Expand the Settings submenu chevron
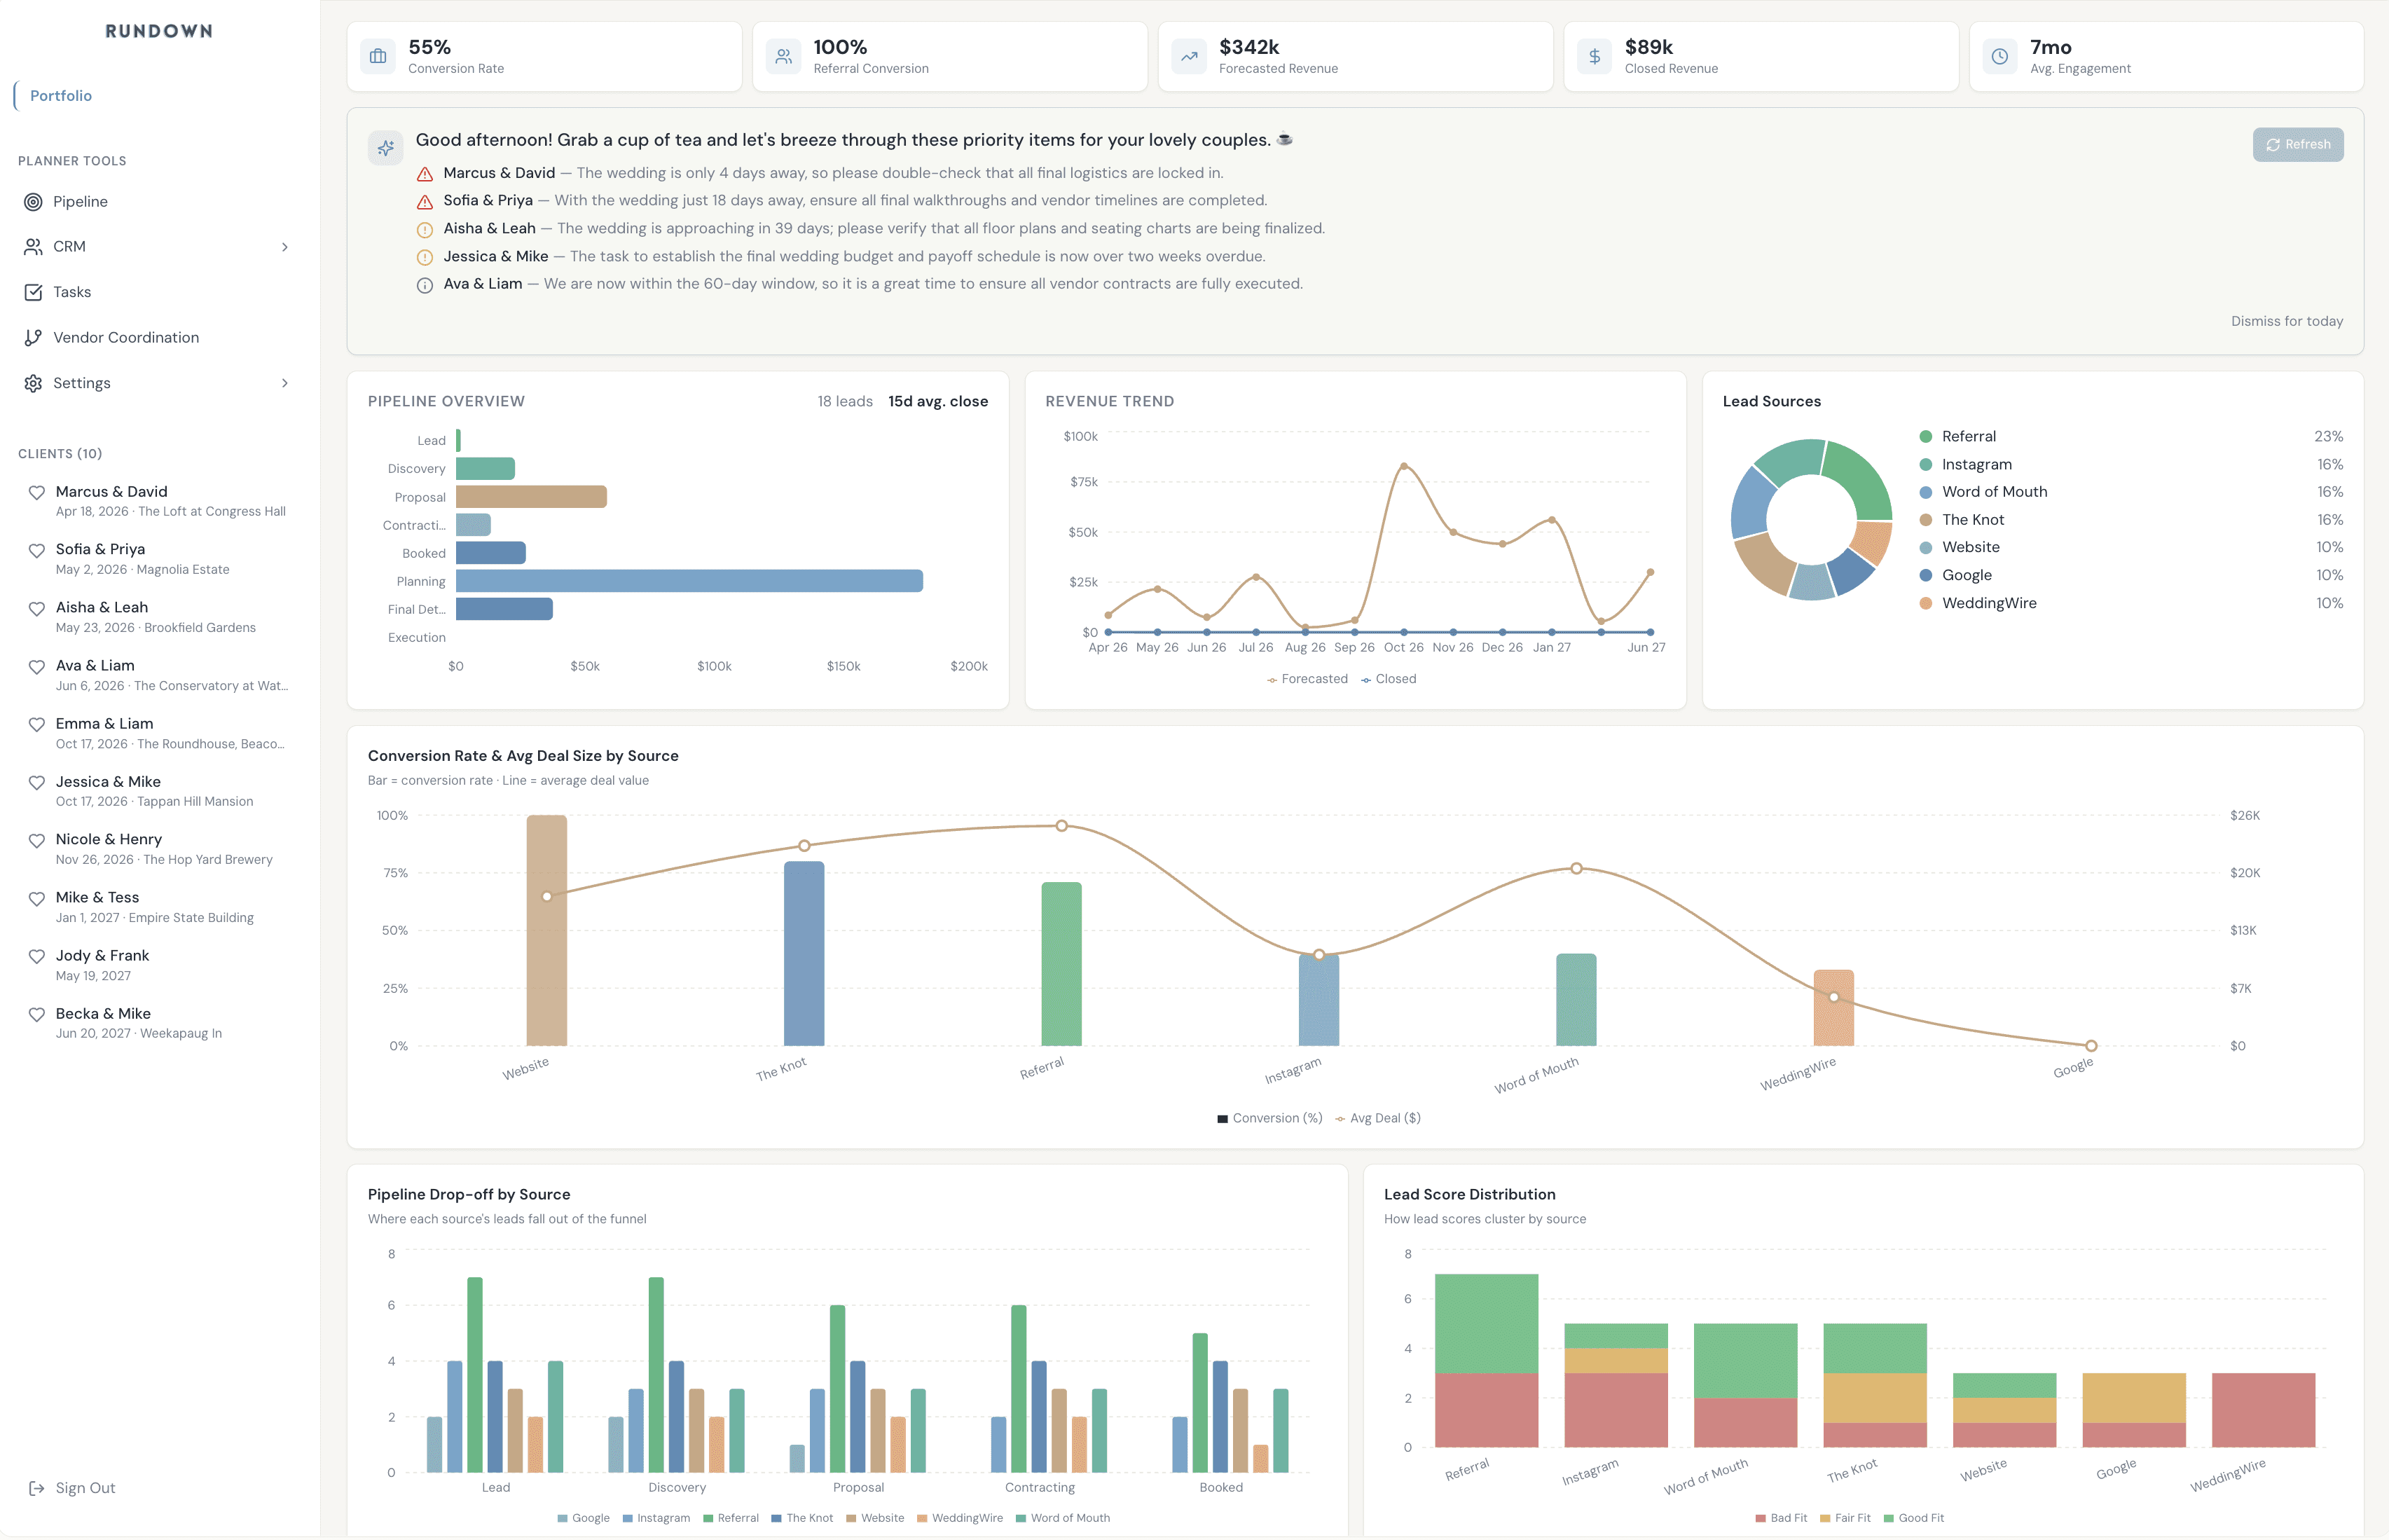2389x1540 pixels. pos(285,383)
